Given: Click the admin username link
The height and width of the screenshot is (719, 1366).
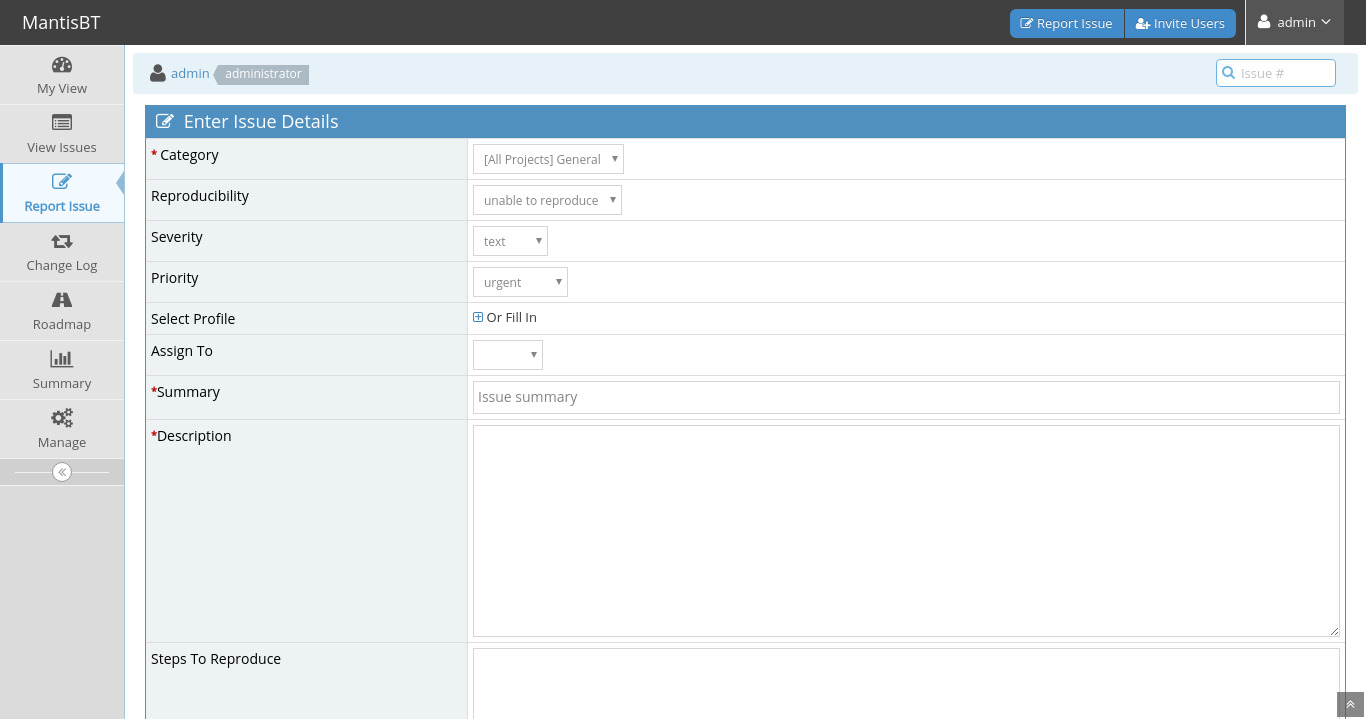Looking at the screenshot, I should 190,73.
